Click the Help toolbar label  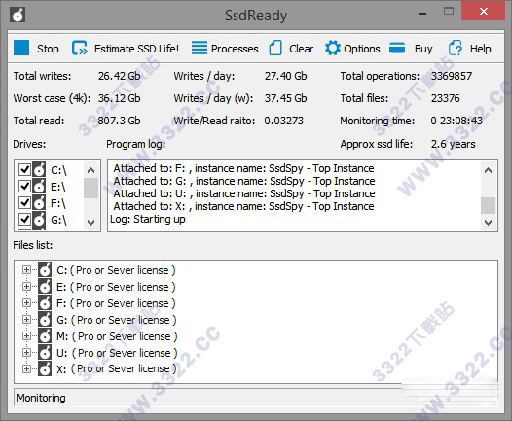[x=480, y=49]
